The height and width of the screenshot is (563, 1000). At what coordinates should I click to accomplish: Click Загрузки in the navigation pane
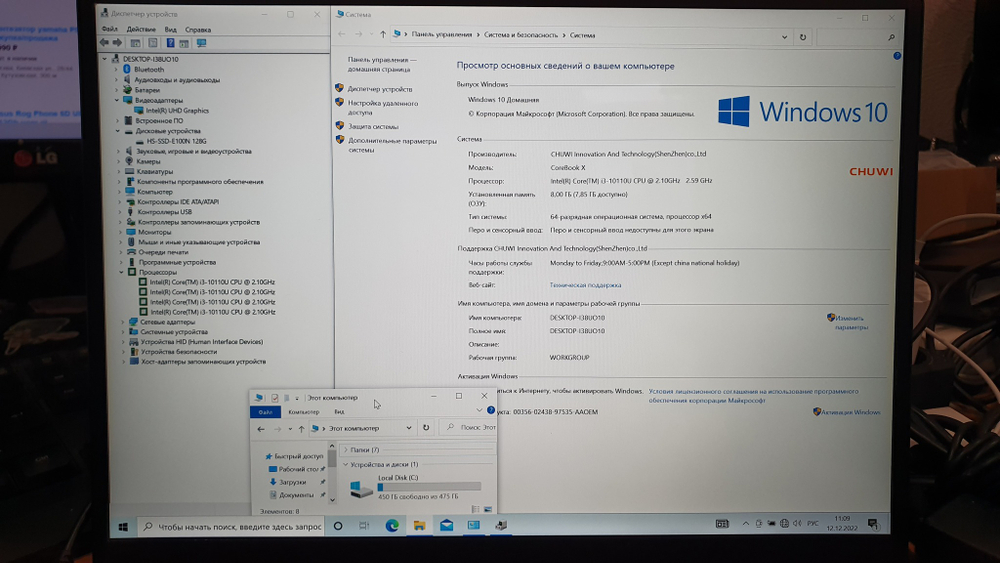click(x=293, y=482)
